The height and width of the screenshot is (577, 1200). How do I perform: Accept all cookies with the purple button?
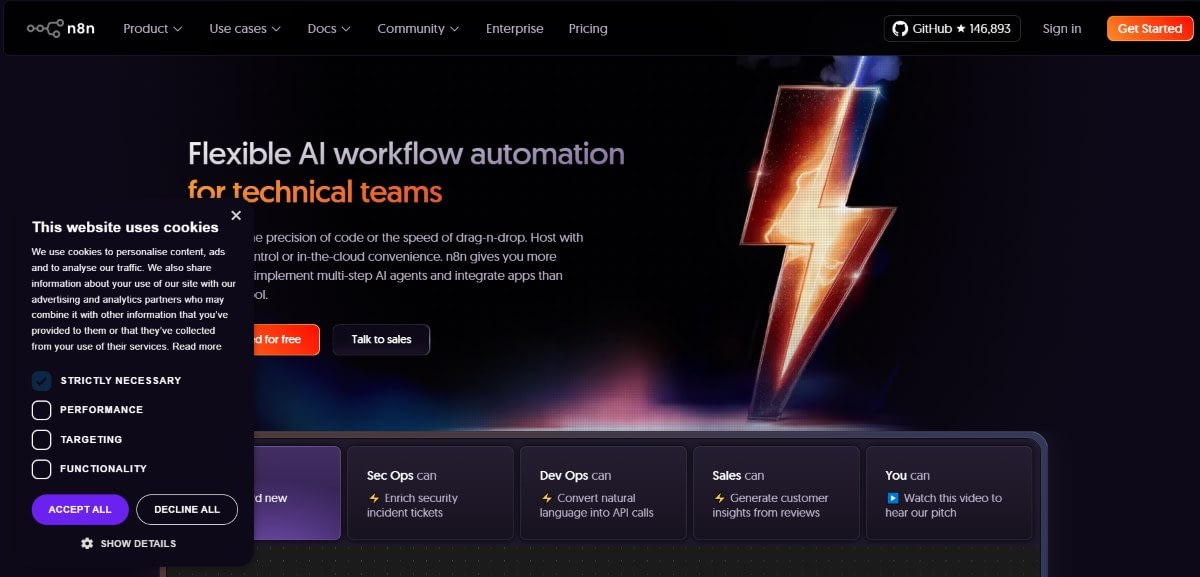pyautogui.click(x=79, y=509)
